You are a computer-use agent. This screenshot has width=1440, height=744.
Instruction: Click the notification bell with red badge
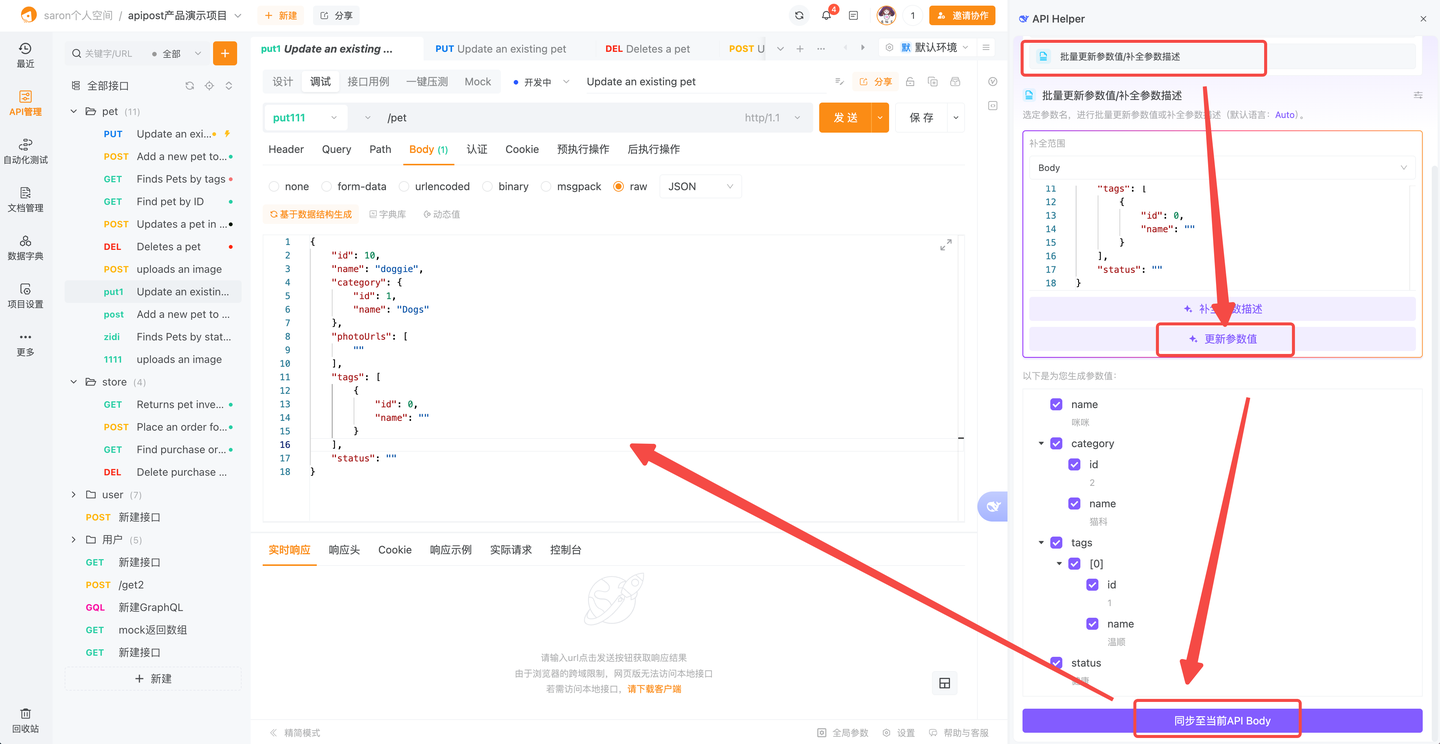826,15
